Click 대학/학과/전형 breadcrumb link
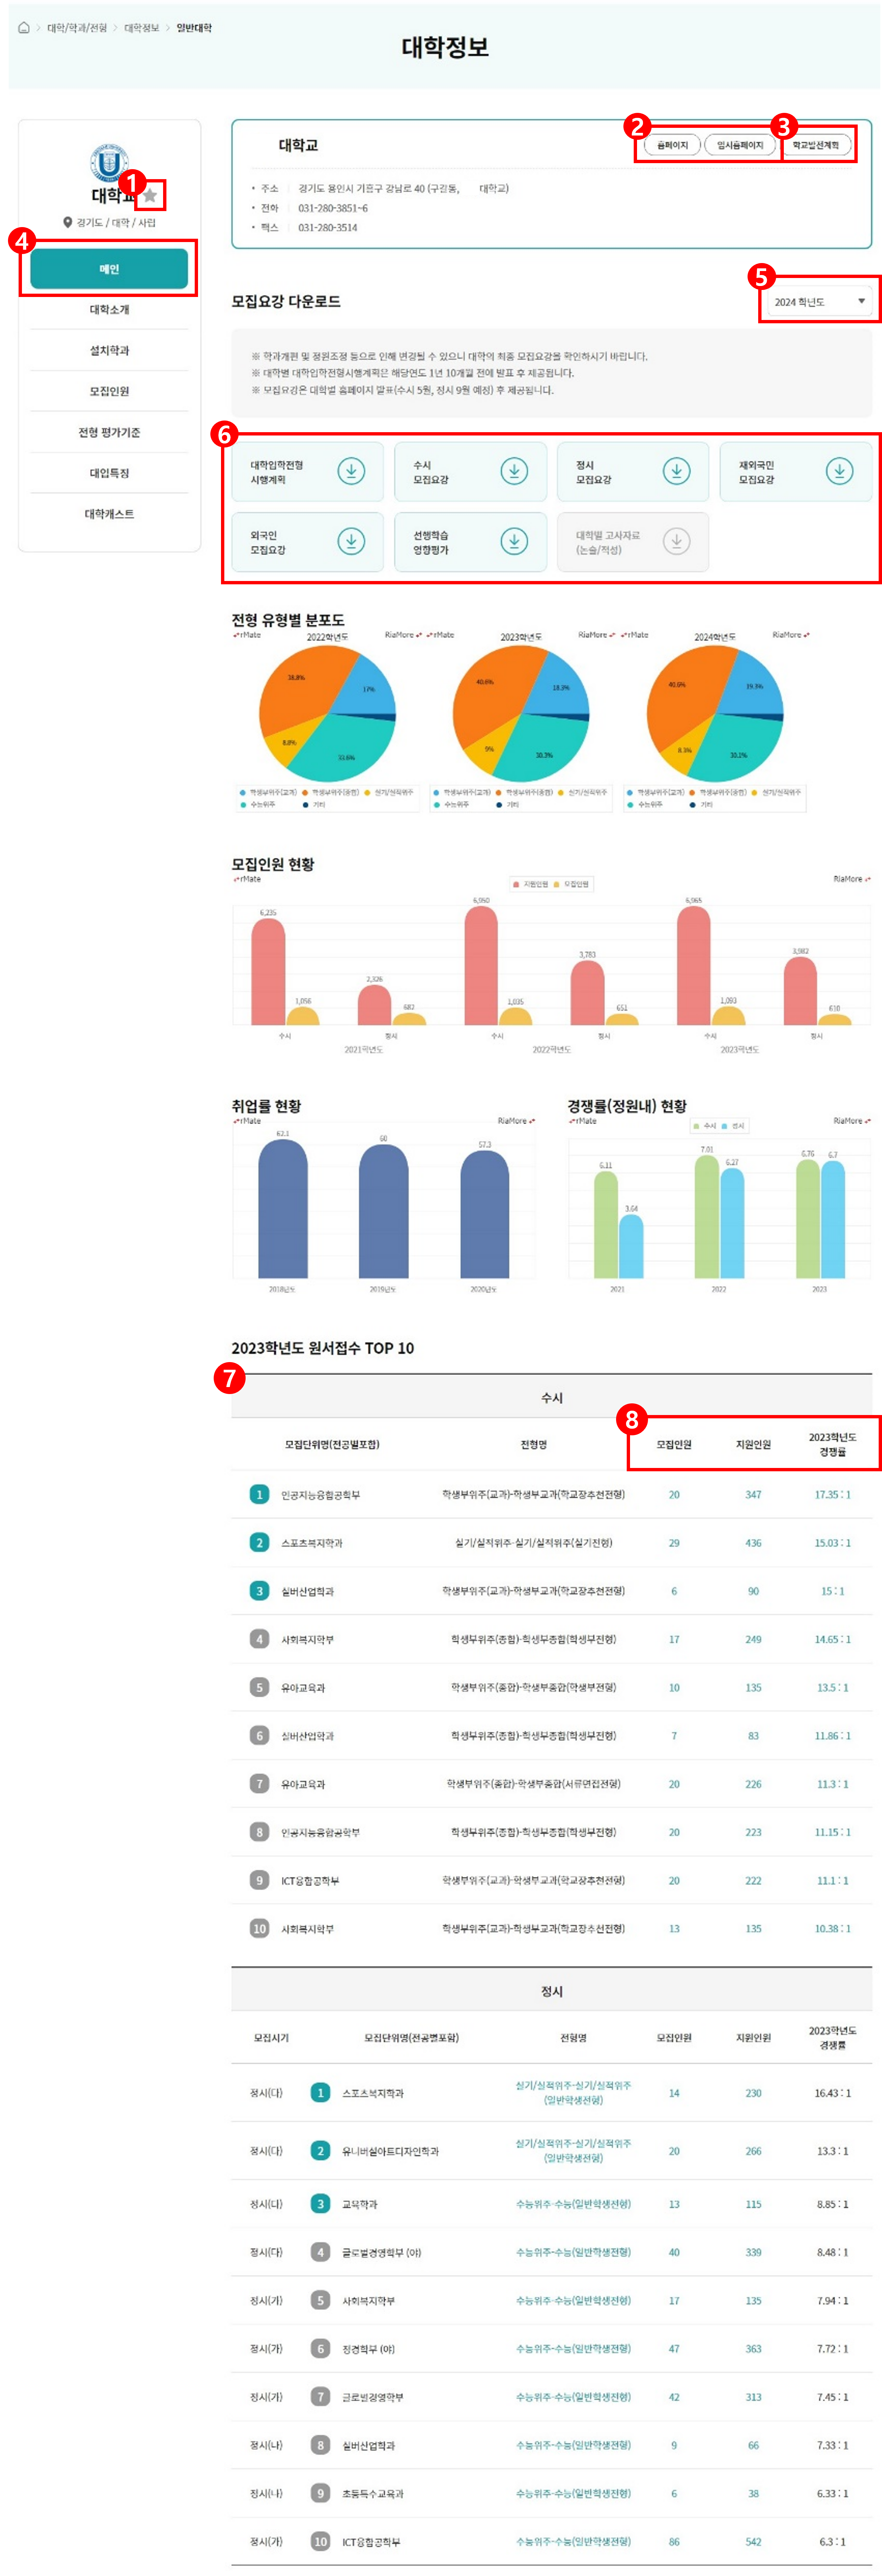 77,28
